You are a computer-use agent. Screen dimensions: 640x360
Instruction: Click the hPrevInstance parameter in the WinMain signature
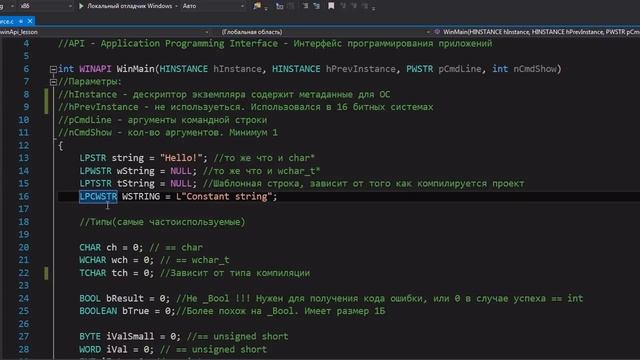click(360, 69)
